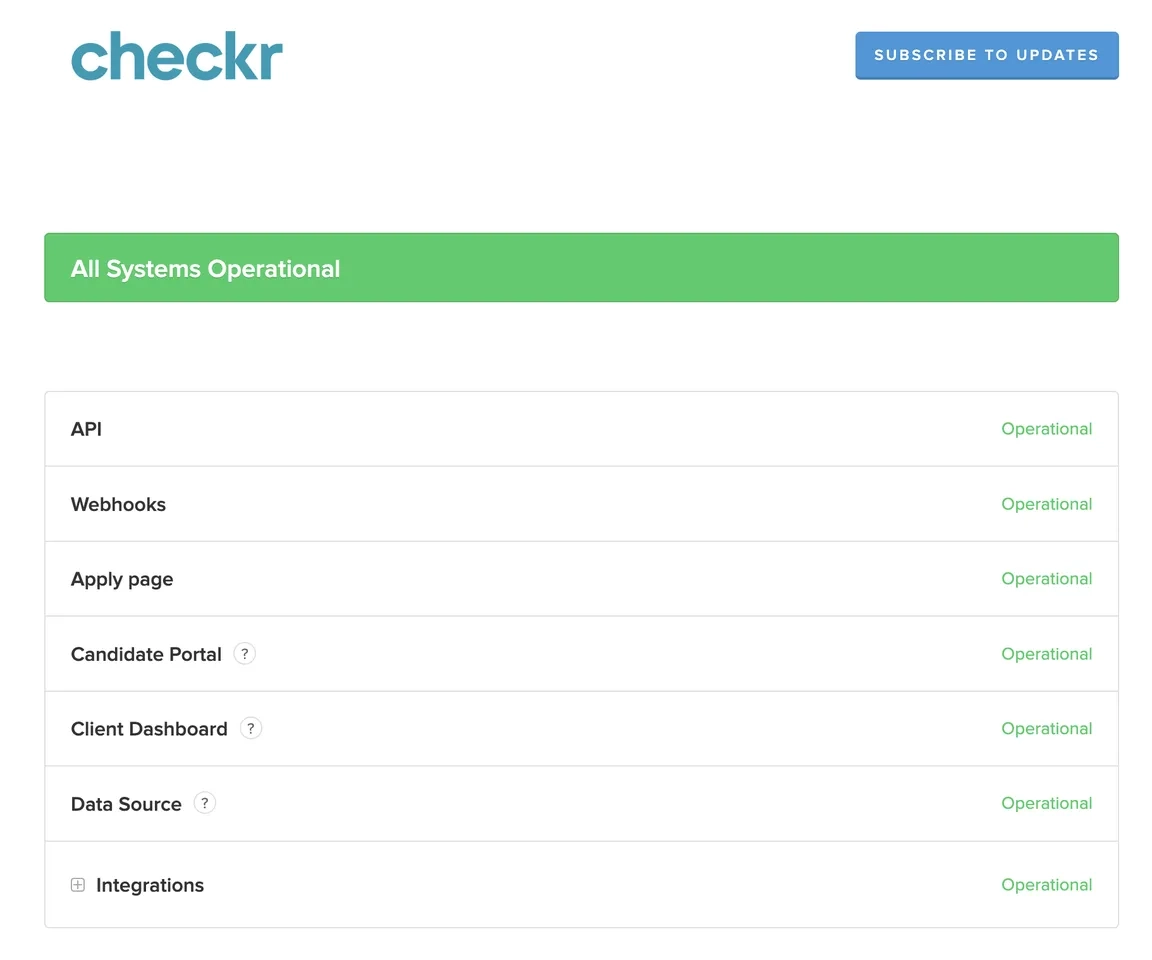Expand the Integrations component group
This screenshot has height=960, width=1152.
point(78,885)
